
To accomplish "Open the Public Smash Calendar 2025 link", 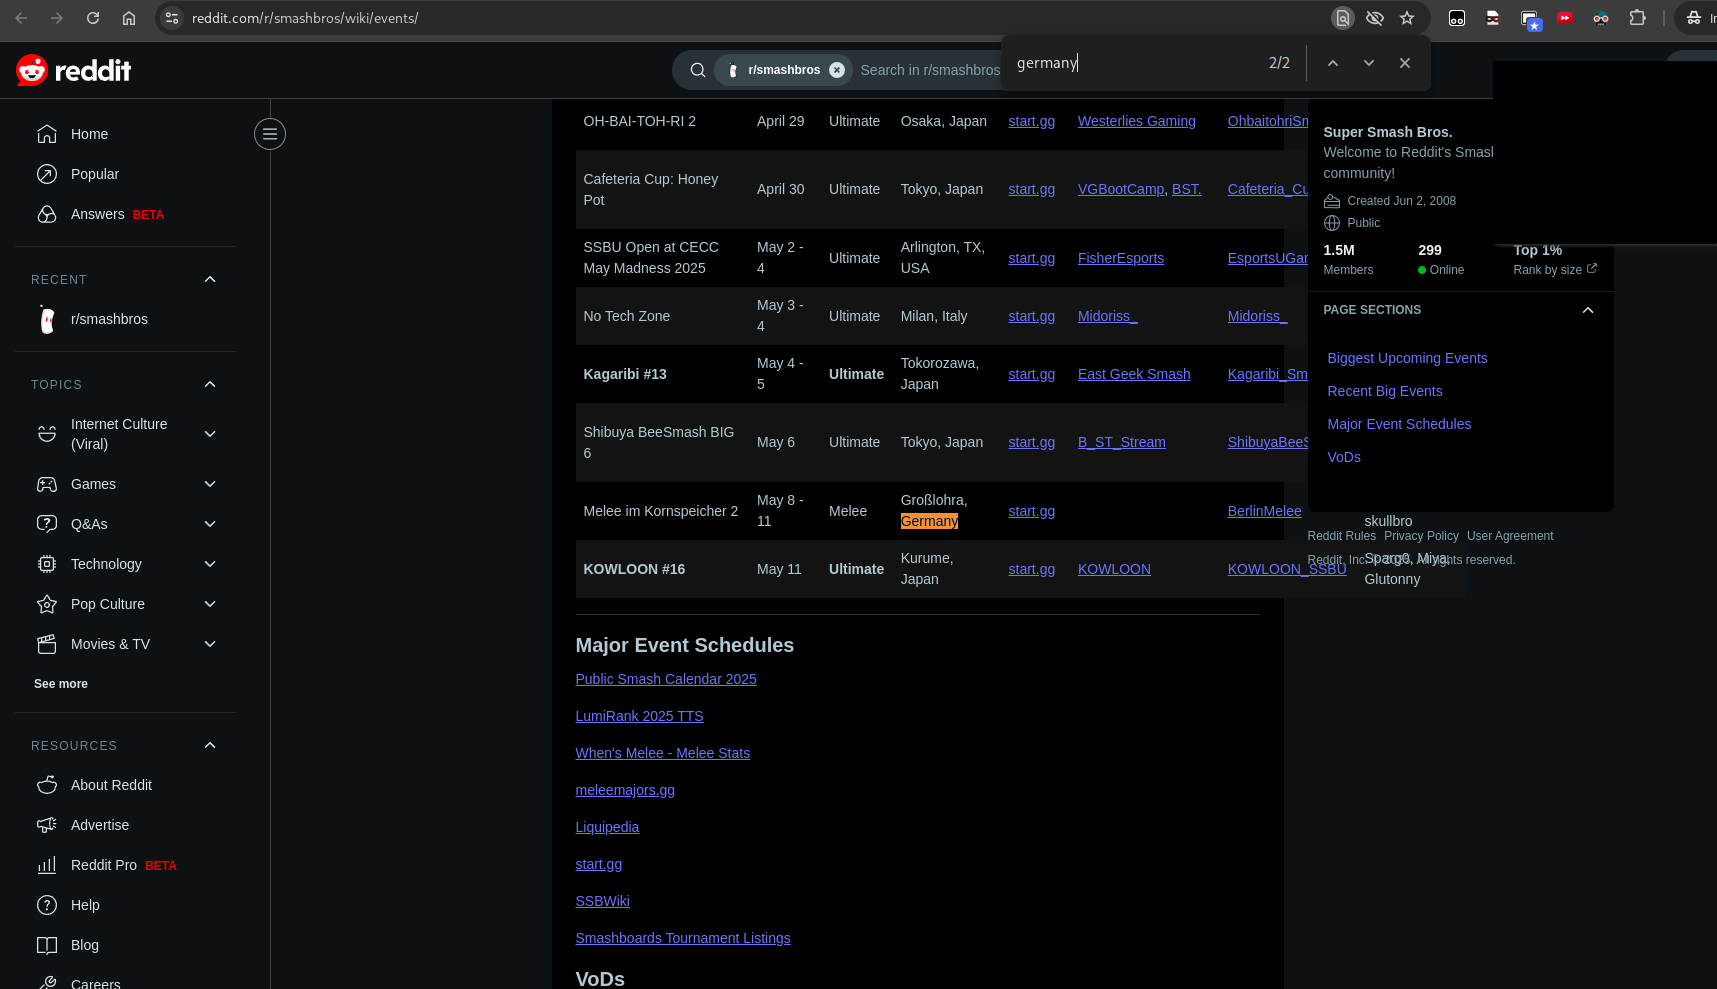I will pyautogui.click(x=665, y=679).
